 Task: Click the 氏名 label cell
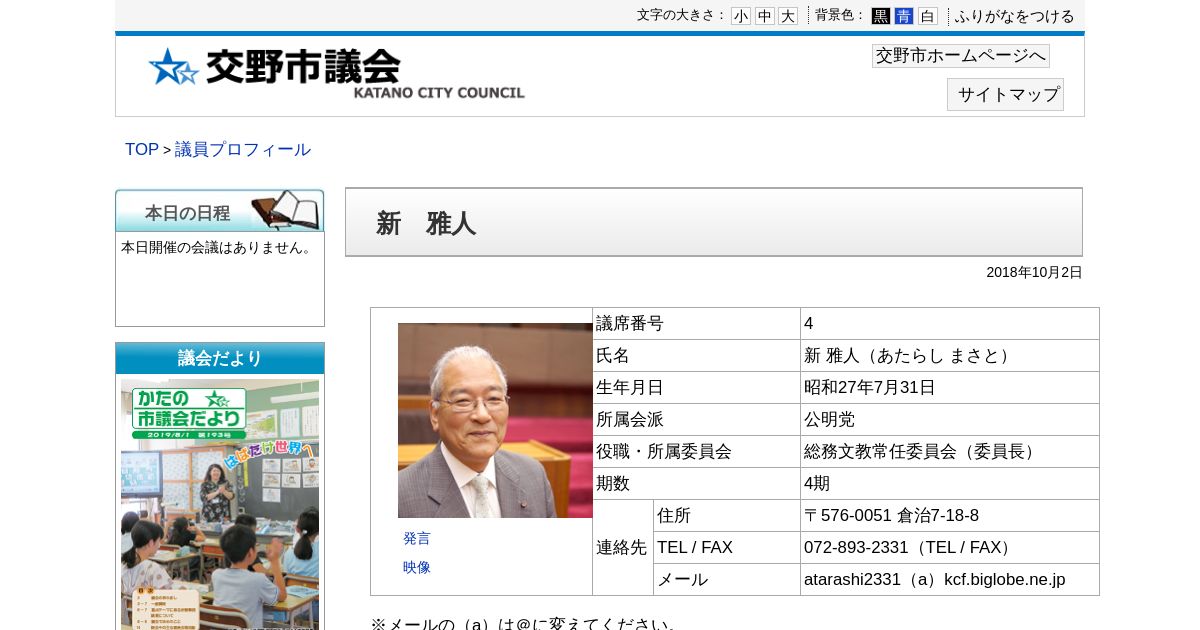pyautogui.click(x=696, y=356)
